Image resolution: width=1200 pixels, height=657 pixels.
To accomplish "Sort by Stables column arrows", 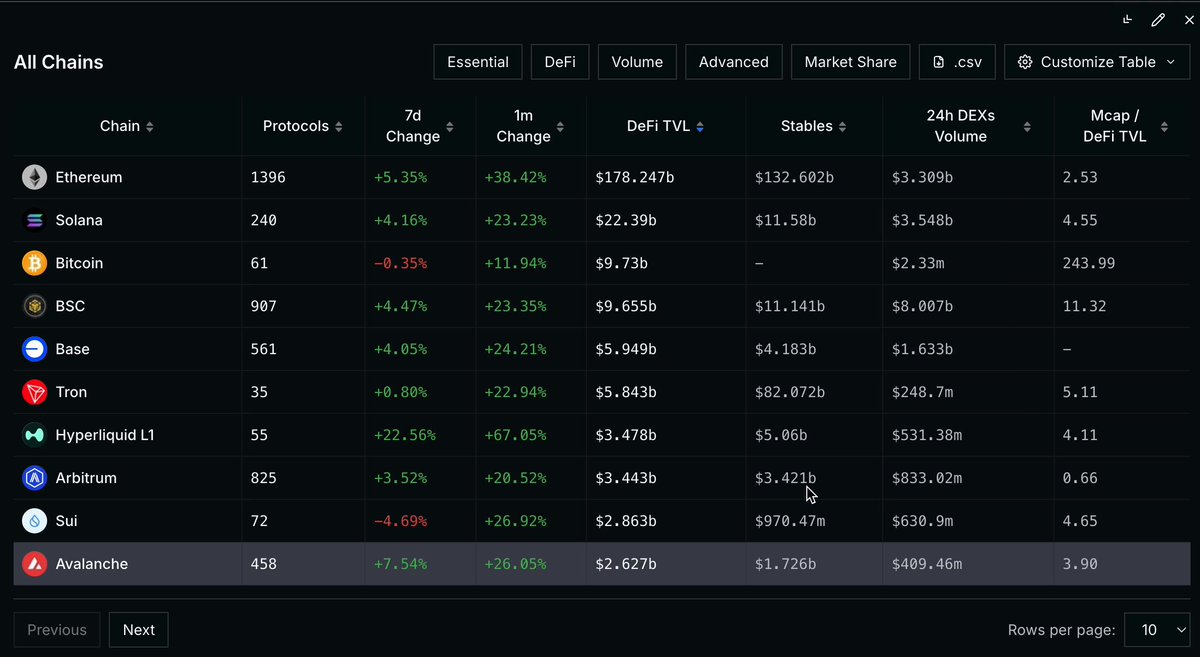I will coord(843,127).
